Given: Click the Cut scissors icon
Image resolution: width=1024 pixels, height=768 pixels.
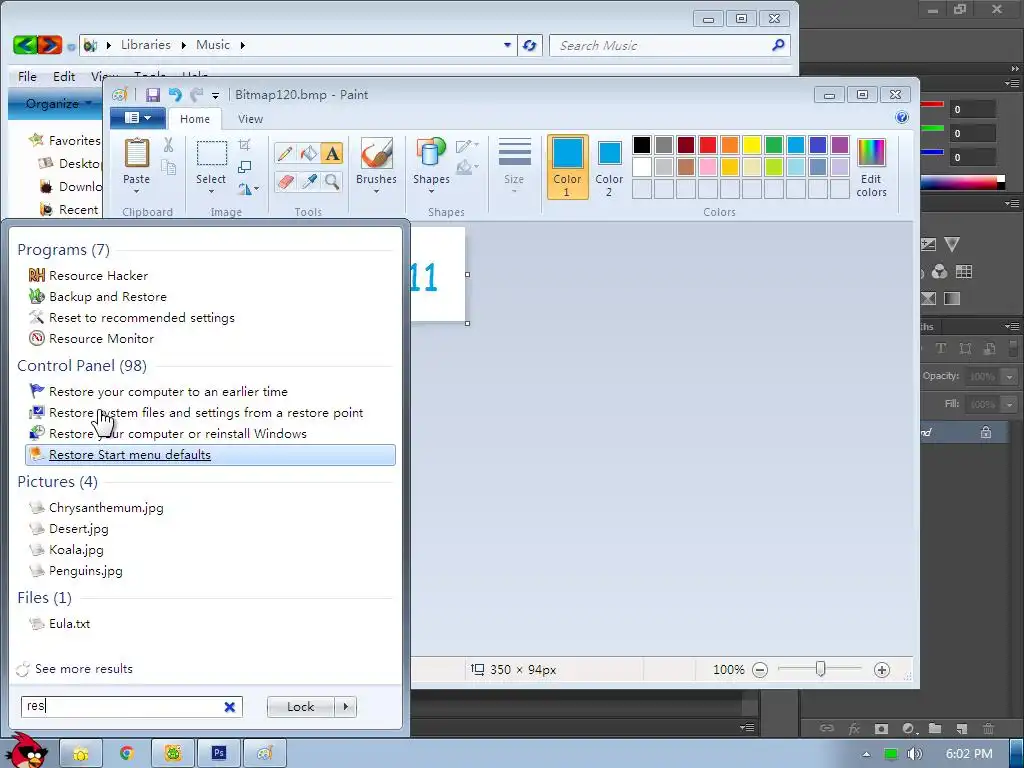Looking at the screenshot, I should pos(168,145).
